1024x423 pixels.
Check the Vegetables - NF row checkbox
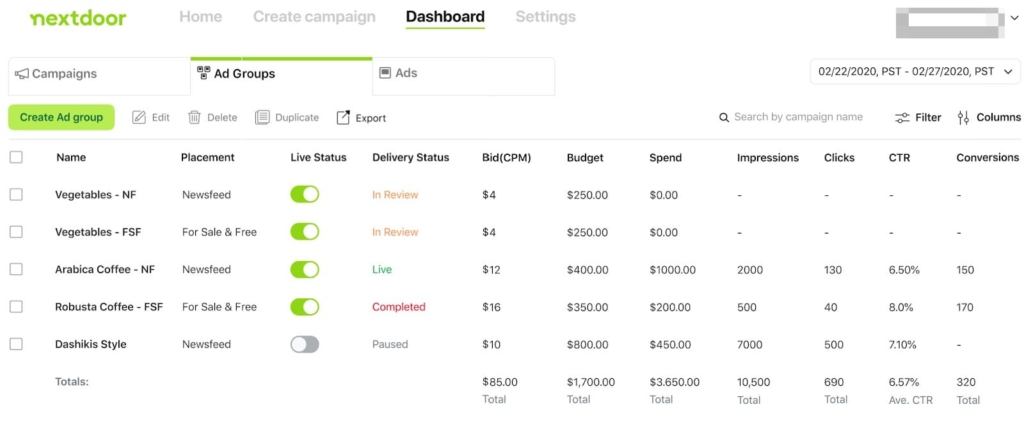point(16,195)
